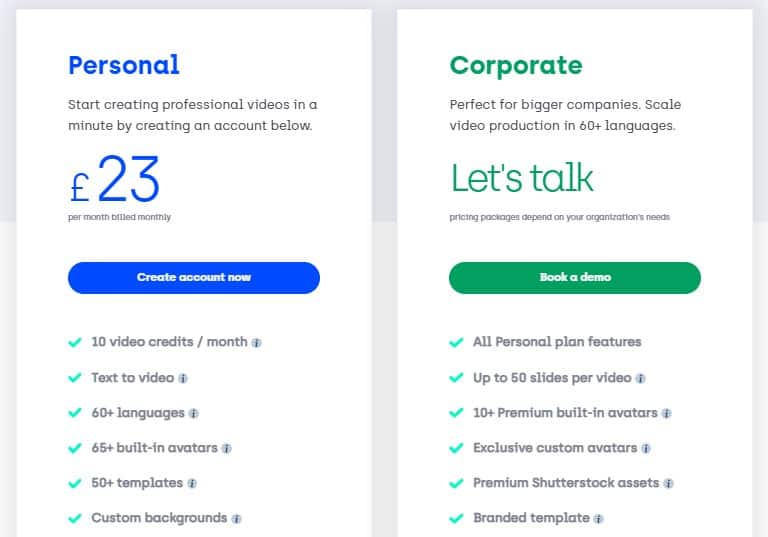Viewport: 768px width, 537px height.
Task: Show info for 10+ Premium built-in avatars
Action: pos(666,414)
